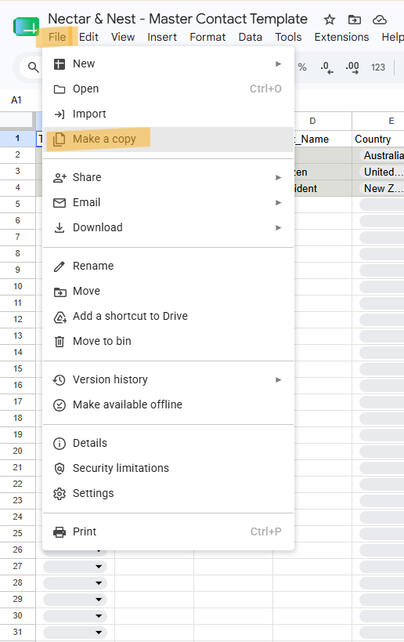Viewport: 404px width, 642px height.
Task: Increase decimal places toolbar button
Action: click(352, 67)
